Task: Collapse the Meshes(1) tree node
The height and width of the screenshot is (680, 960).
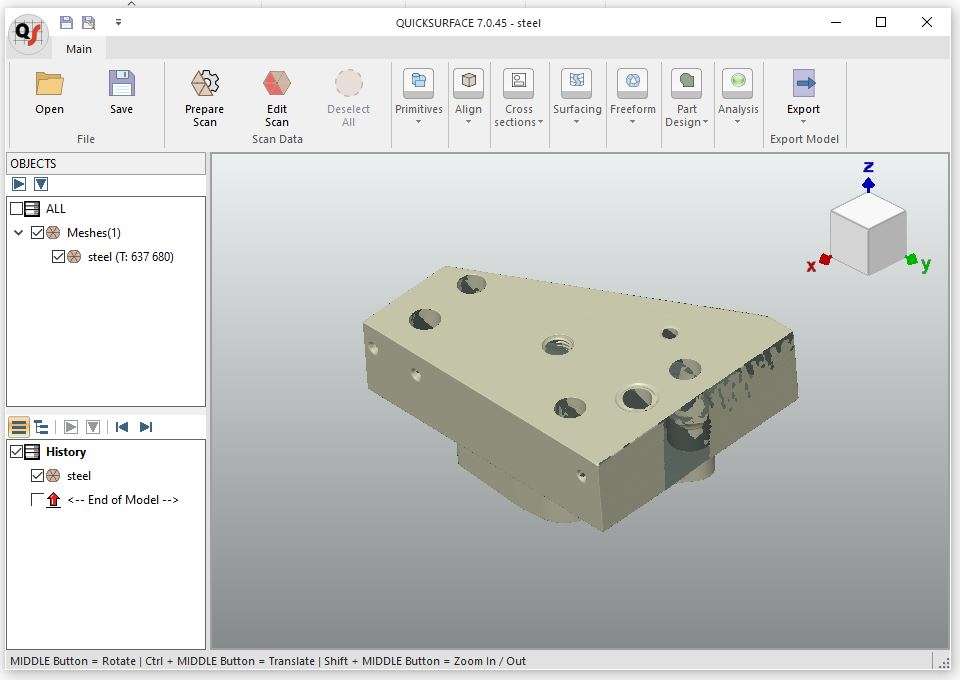Action: tap(18, 233)
